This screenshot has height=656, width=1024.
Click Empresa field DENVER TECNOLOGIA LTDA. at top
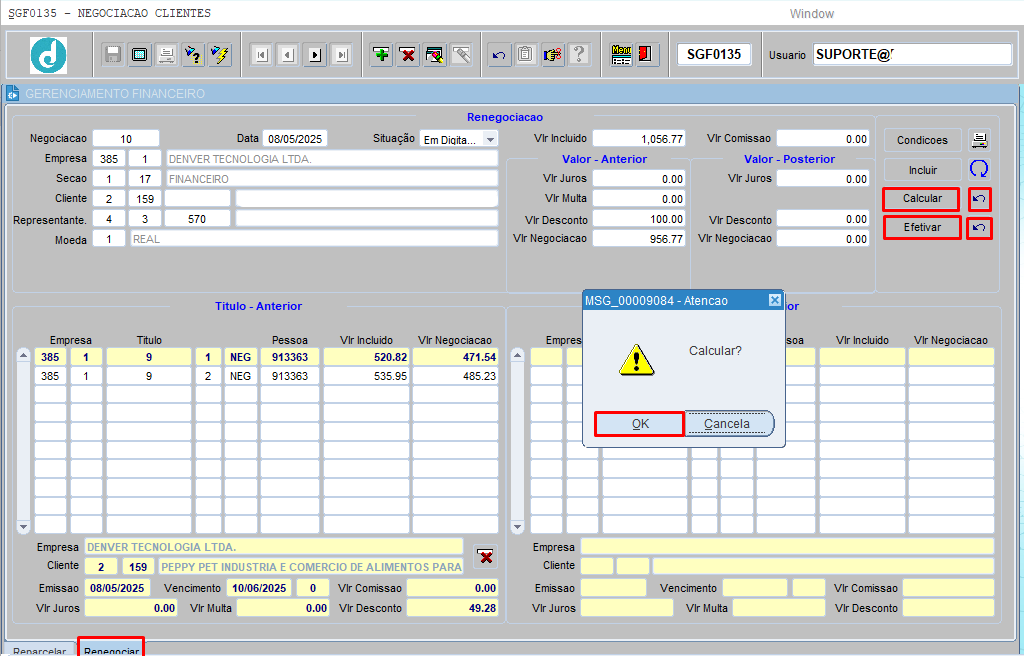point(332,159)
